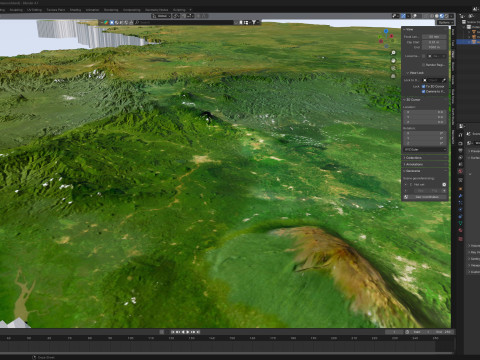
Task: Open the Texture properties tab
Action: (460, 239)
